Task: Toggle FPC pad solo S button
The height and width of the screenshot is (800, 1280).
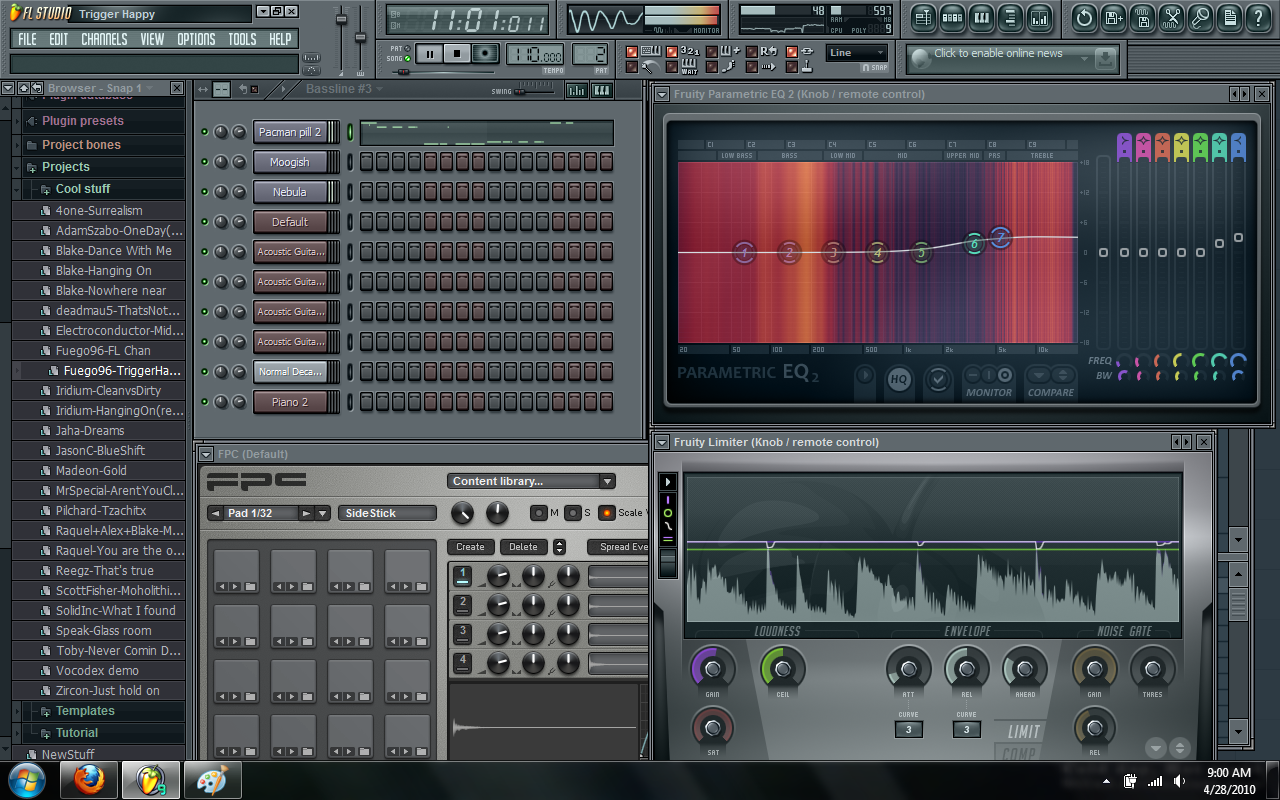Action: tap(572, 513)
